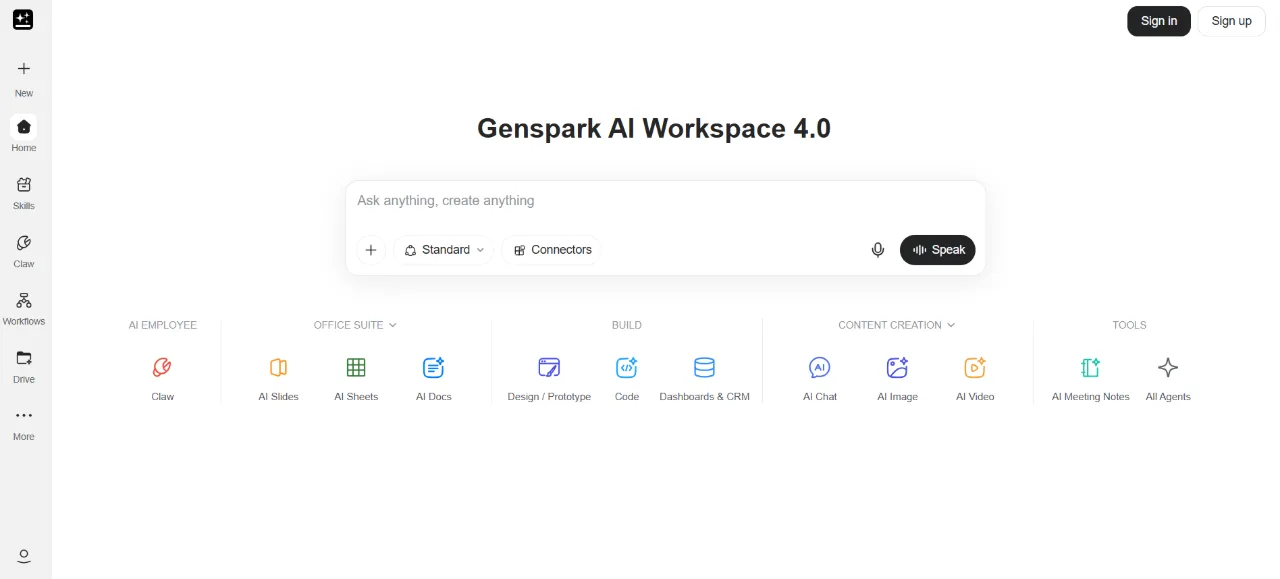This screenshot has width=1280, height=579.
Task: Click the Sign up button
Action: point(1231,21)
